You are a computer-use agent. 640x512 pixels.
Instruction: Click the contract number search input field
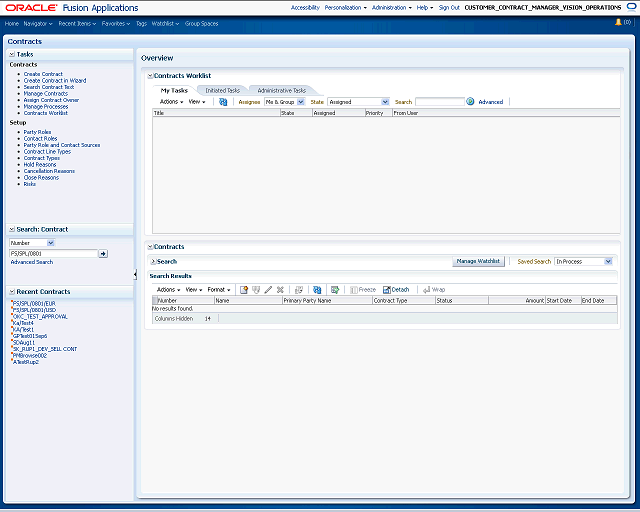click(x=53, y=254)
